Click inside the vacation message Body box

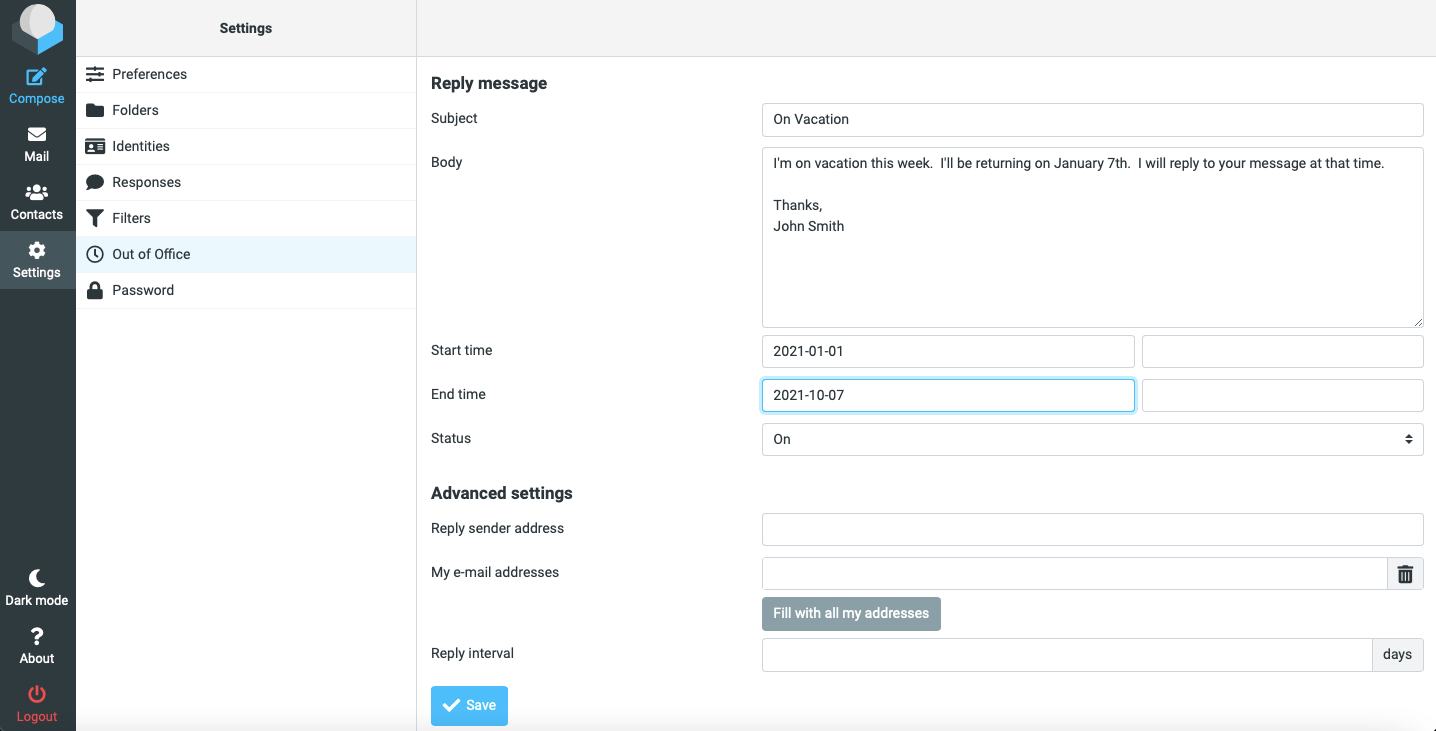pyautogui.click(x=1092, y=237)
